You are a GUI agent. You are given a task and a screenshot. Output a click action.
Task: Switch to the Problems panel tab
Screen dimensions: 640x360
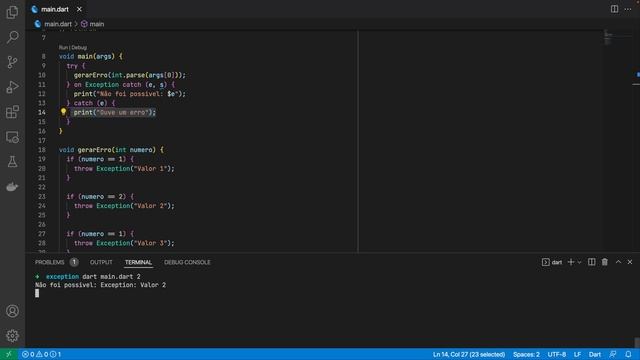49,262
